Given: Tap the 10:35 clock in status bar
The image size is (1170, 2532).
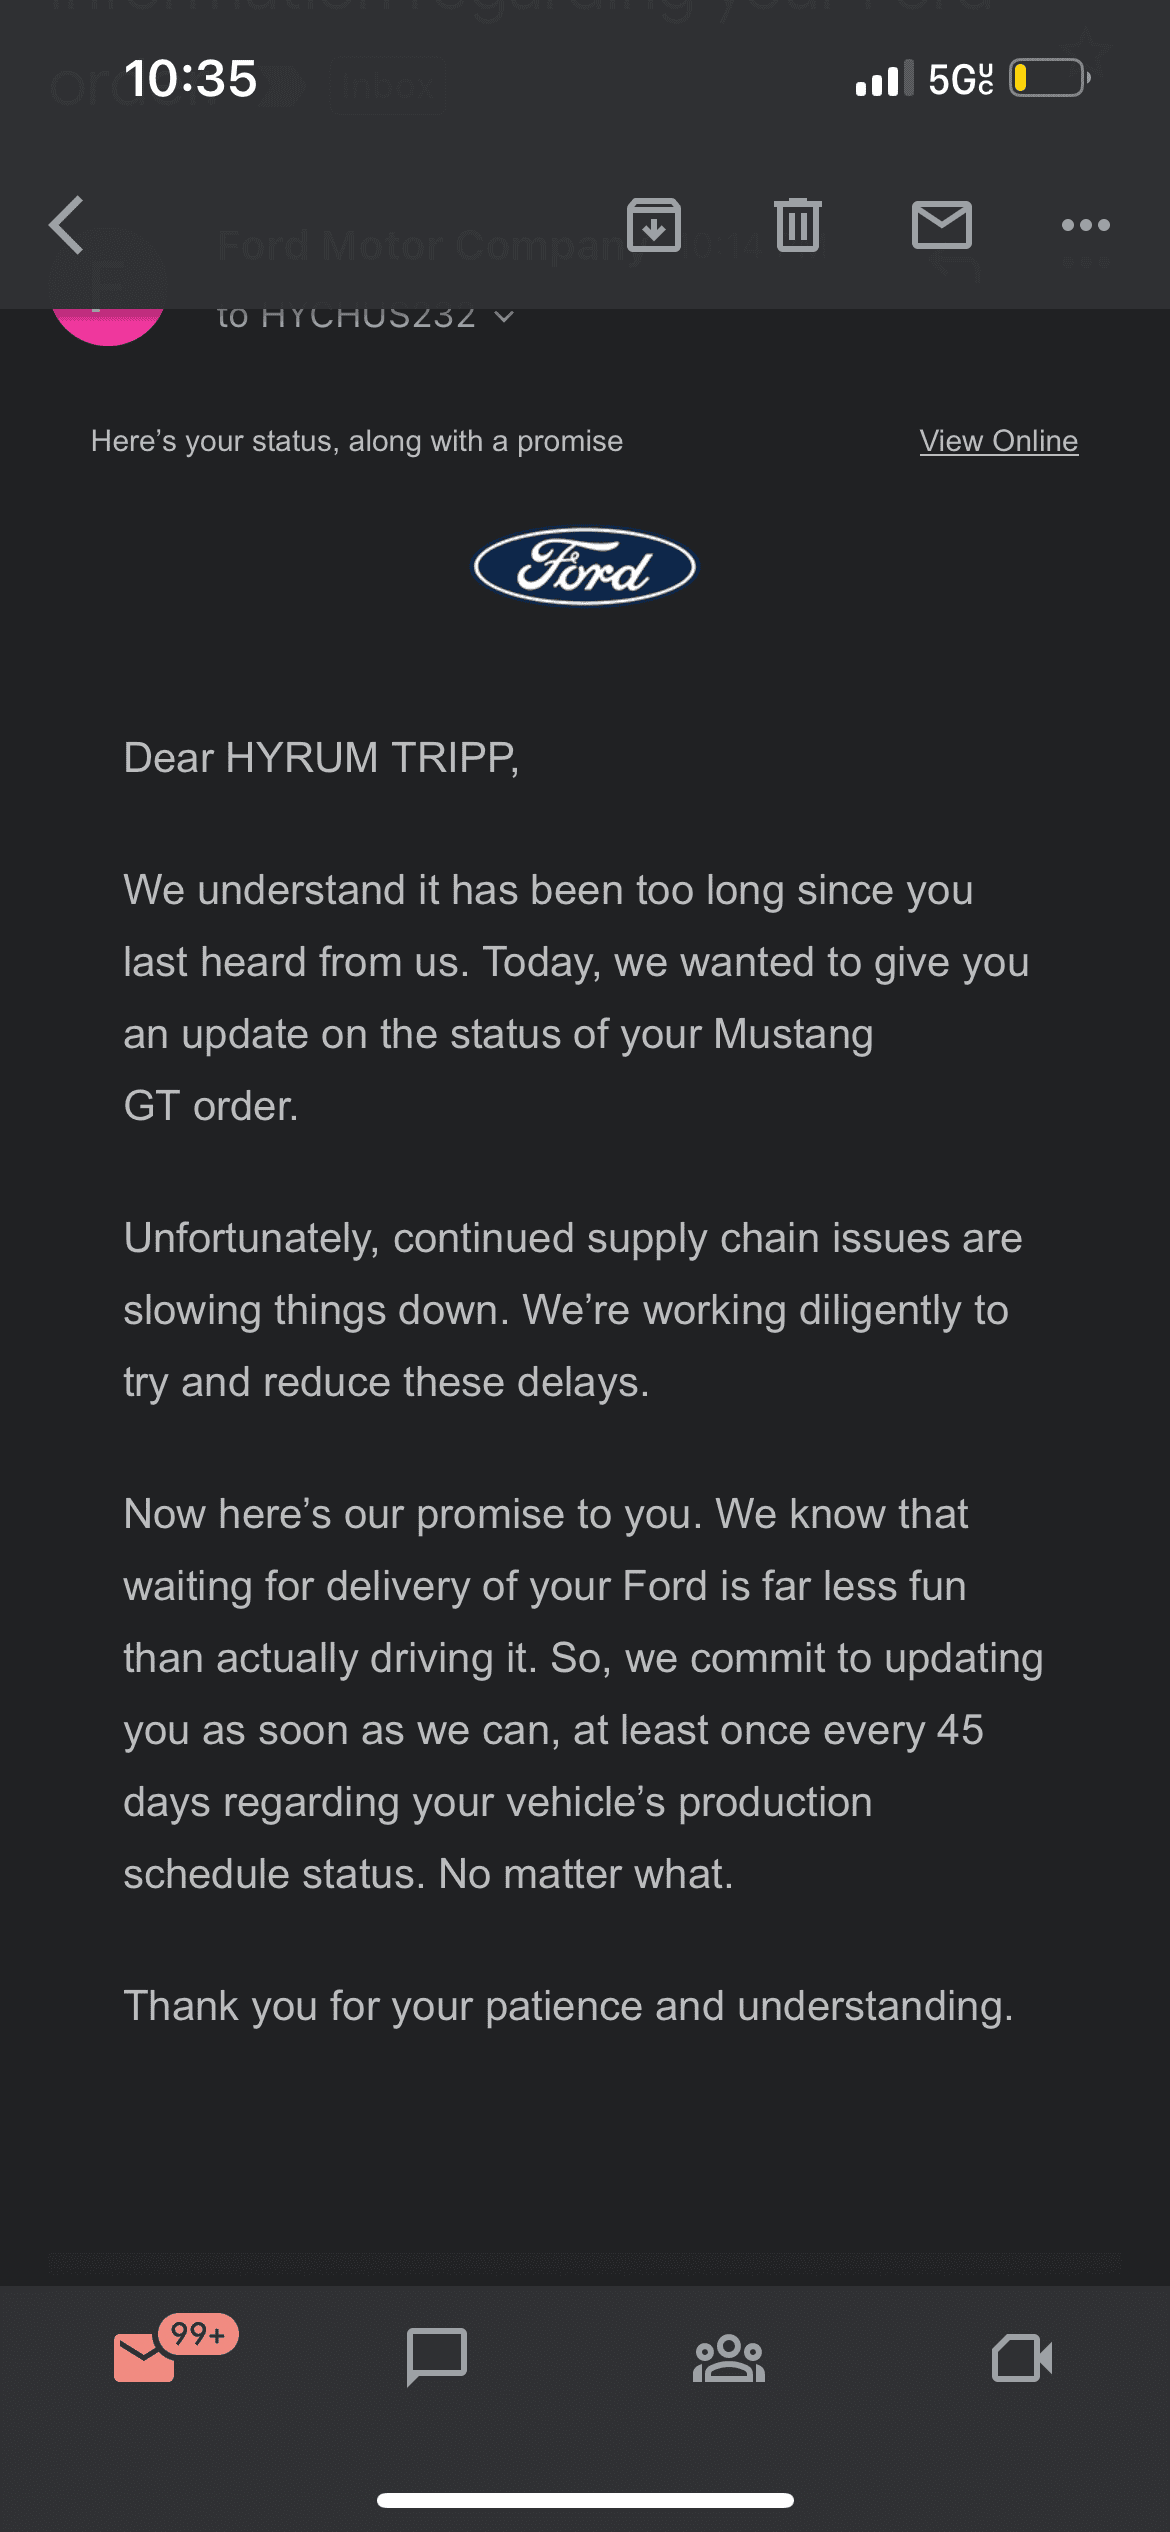Looking at the screenshot, I should (x=190, y=78).
